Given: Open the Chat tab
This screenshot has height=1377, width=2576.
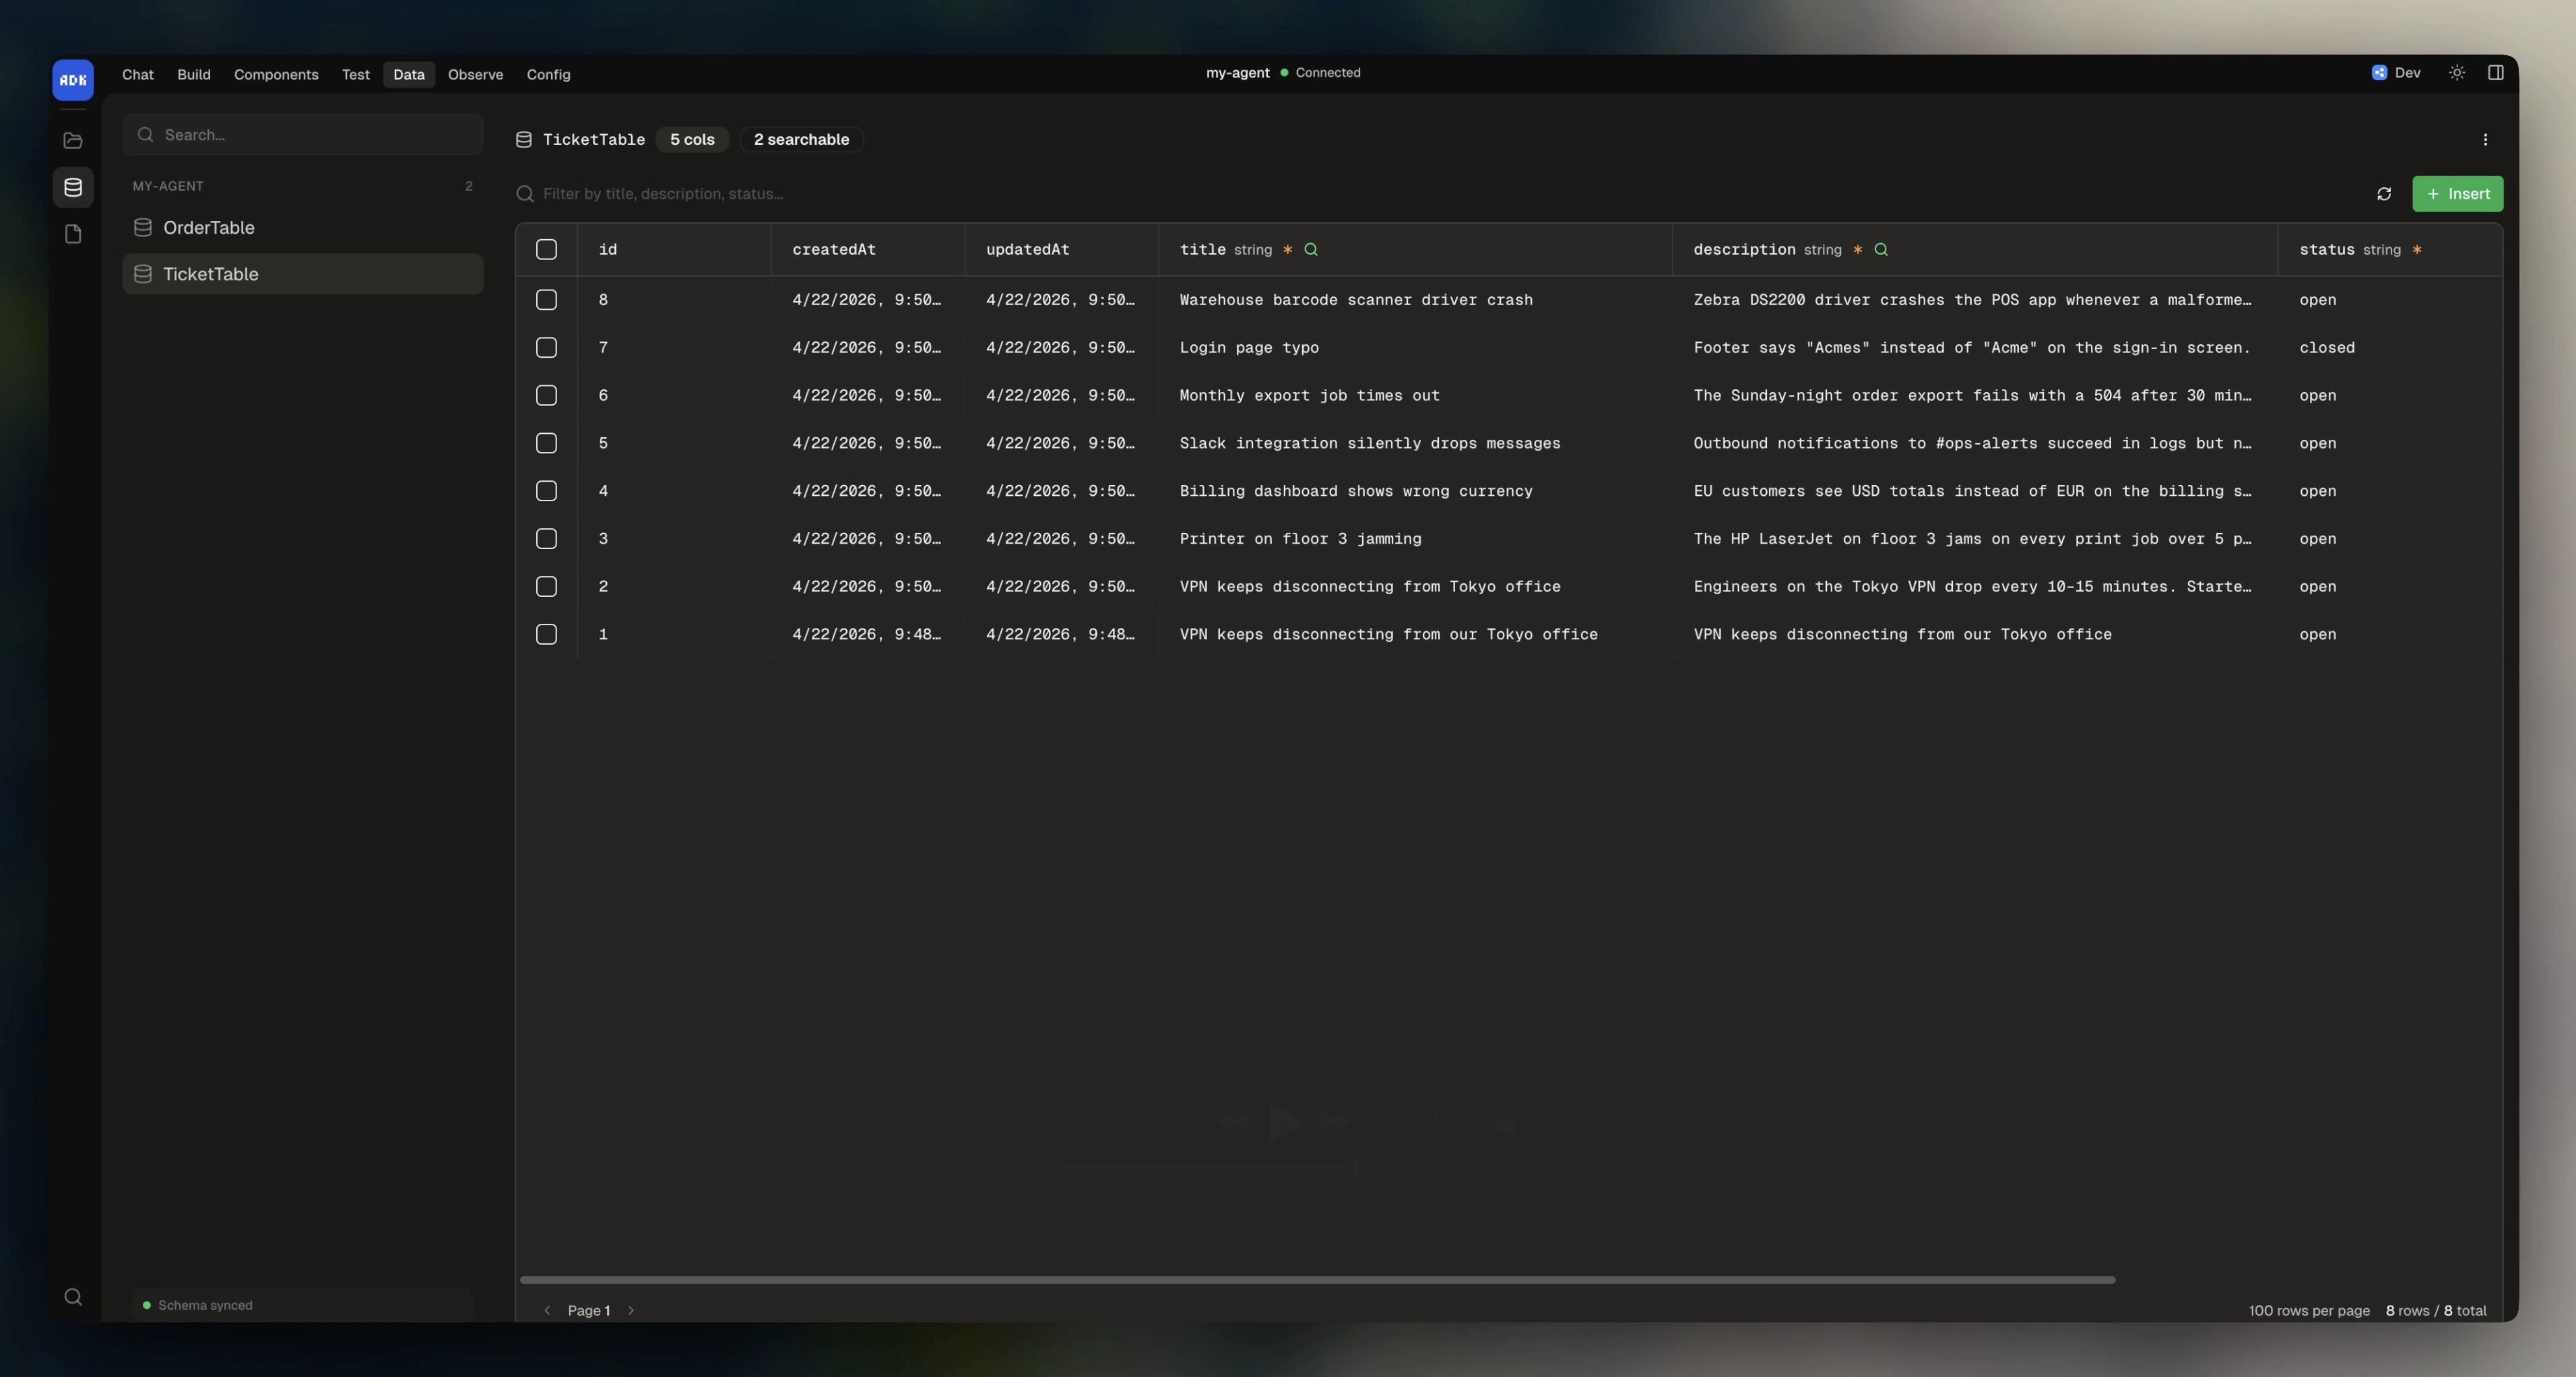Looking at the screenshot, I should click(x=138, y=74).
